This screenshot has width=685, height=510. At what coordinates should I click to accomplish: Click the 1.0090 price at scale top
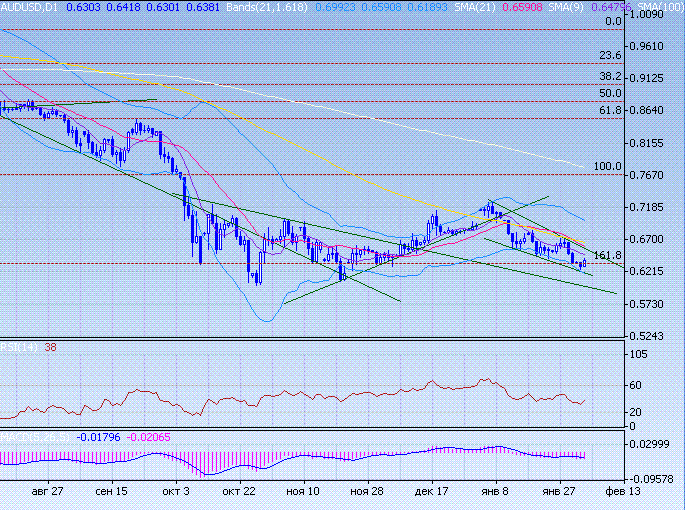(651, 15)
